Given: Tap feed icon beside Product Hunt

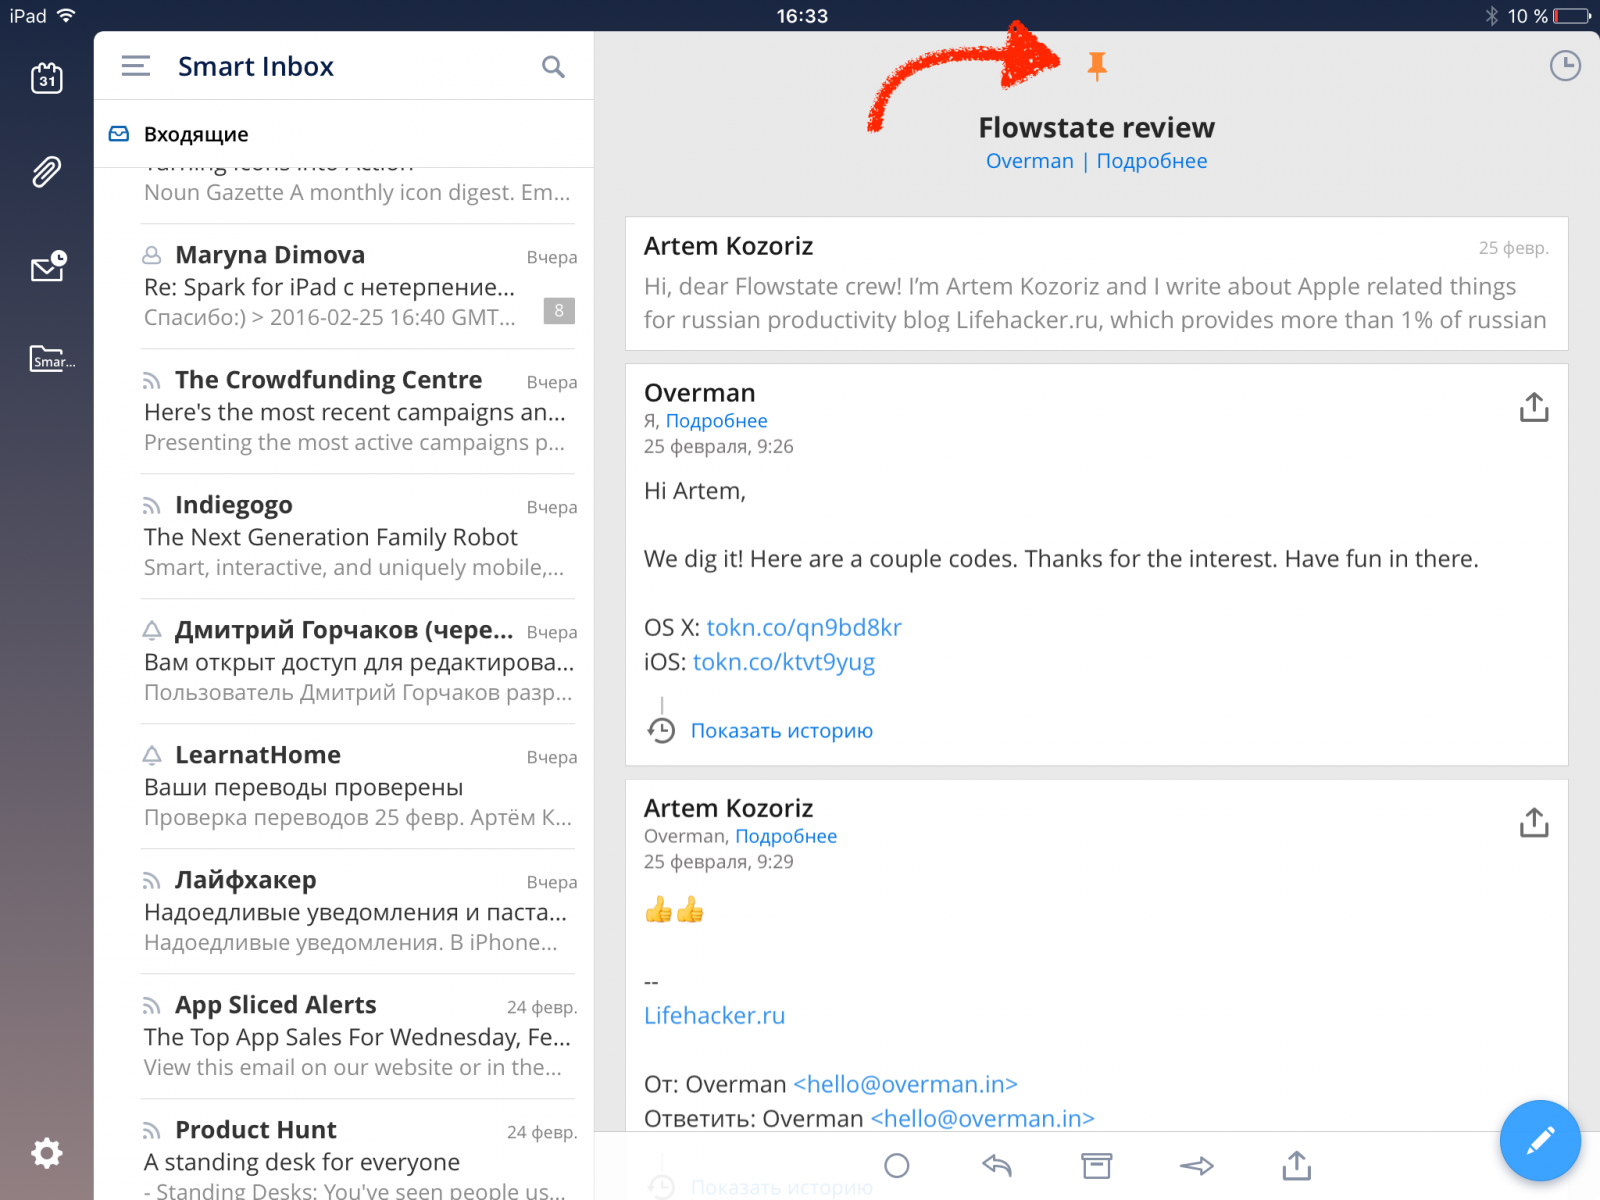Looking at the screenshot, I should (x=151, y=1131).
